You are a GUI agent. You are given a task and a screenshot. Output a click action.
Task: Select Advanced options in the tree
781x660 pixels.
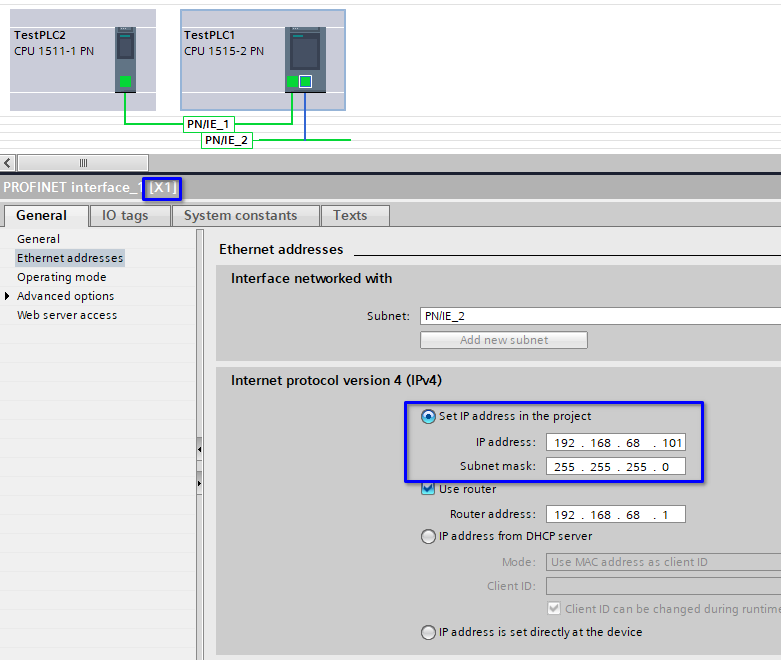click(x=65, y=296)
